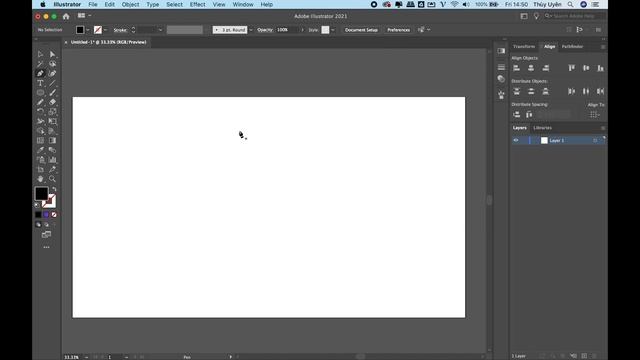The height and width of the screenshot is (360, 640).
Task: Select the Selection tool arrow
Action: tap(40, 54)
